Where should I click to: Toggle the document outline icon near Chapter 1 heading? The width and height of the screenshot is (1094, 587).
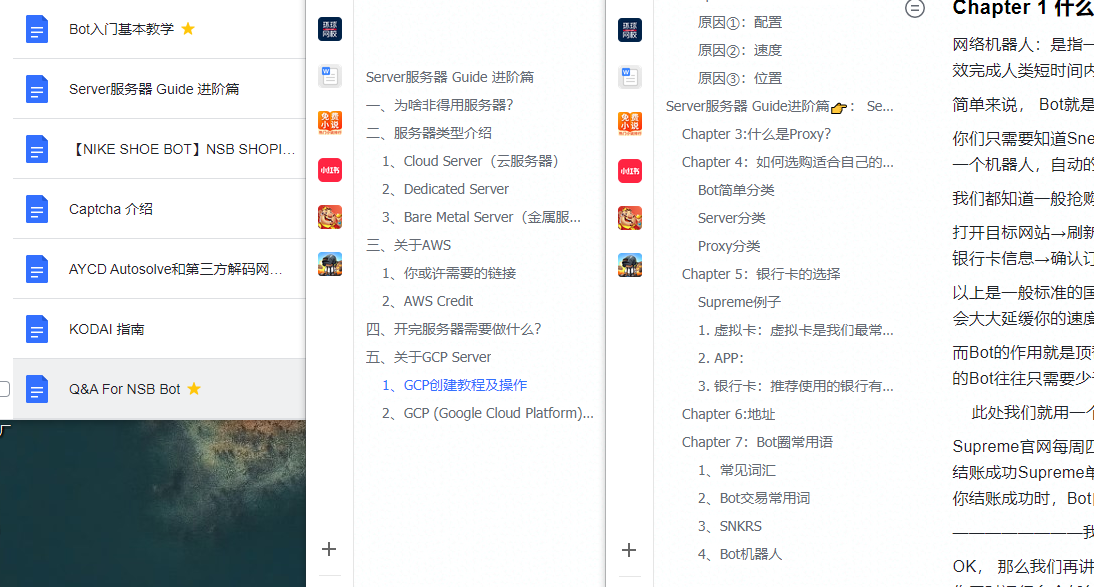click(x=915, y=8)
